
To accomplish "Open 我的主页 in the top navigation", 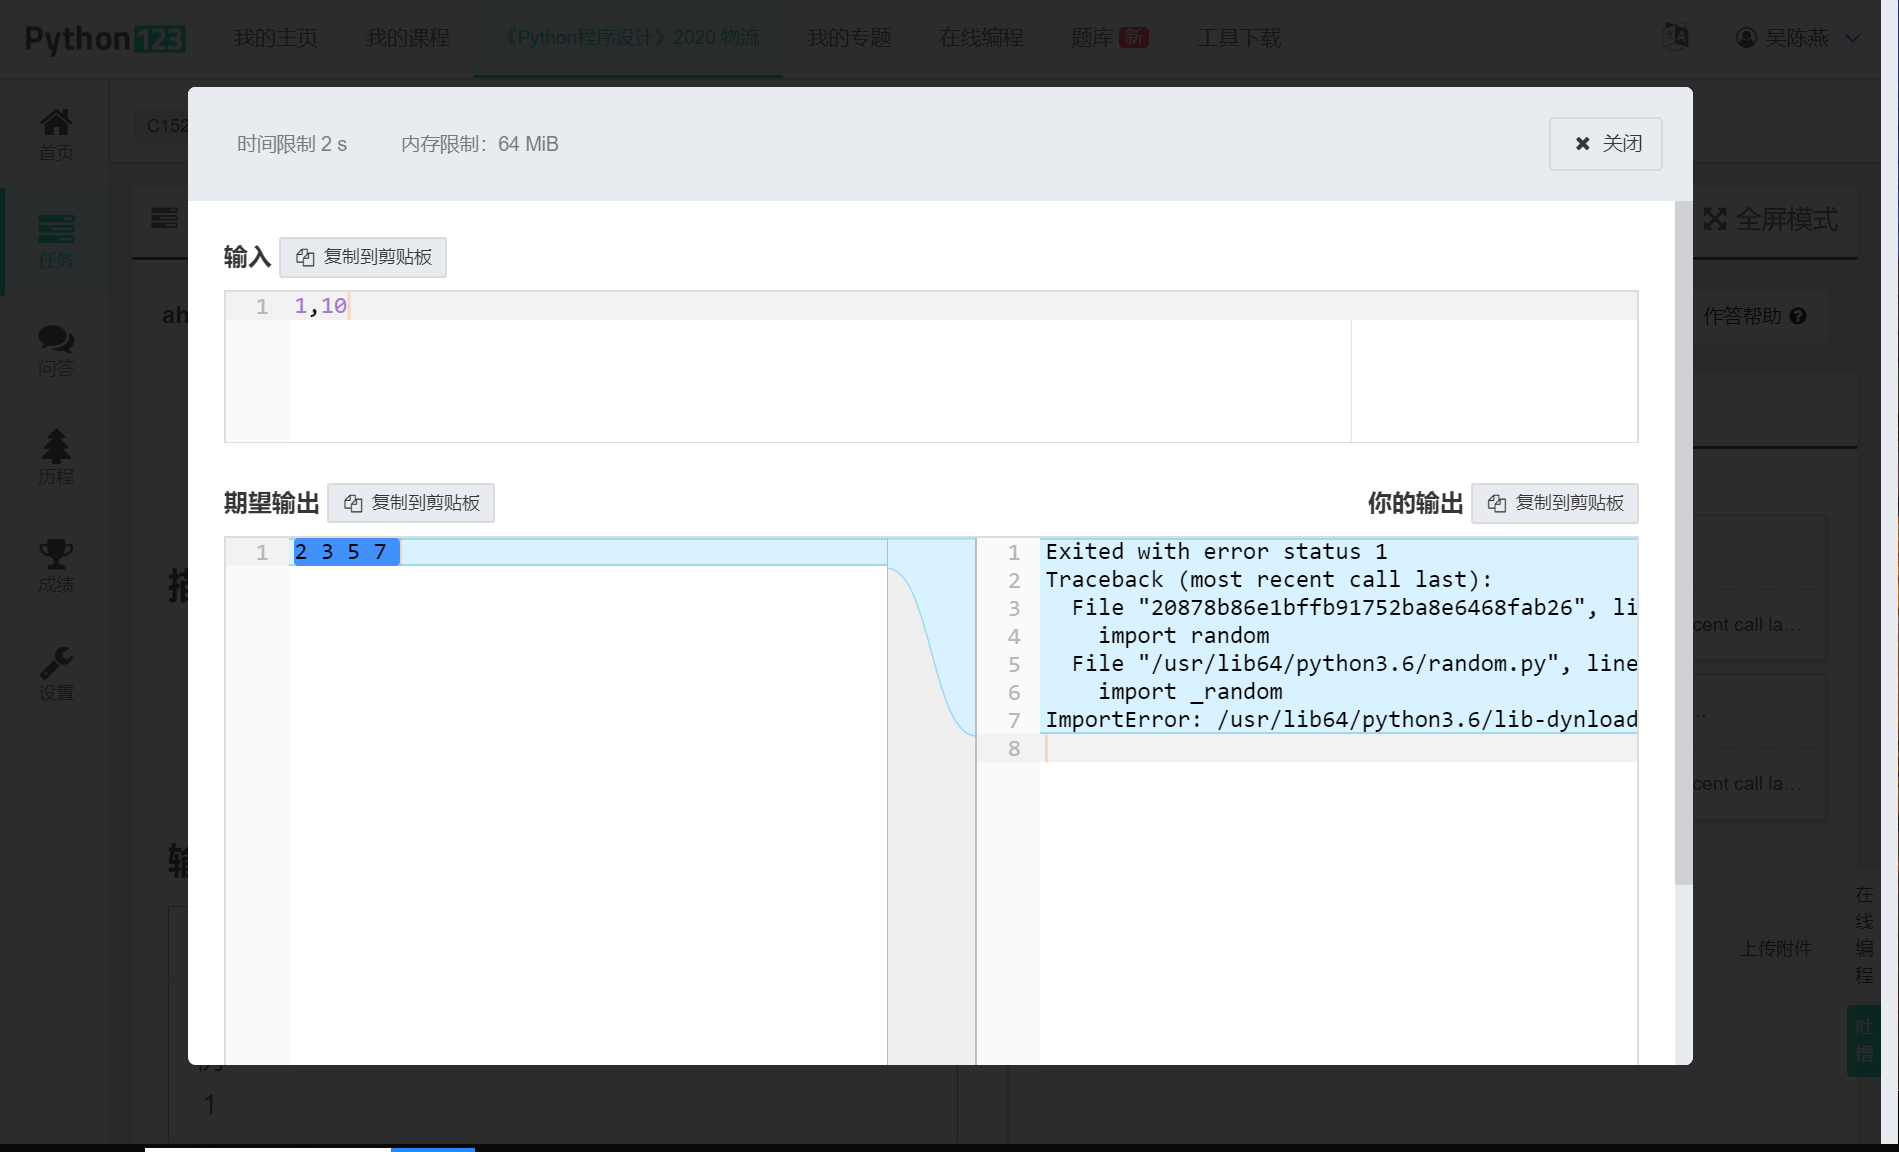I will [x=275, y=38].
